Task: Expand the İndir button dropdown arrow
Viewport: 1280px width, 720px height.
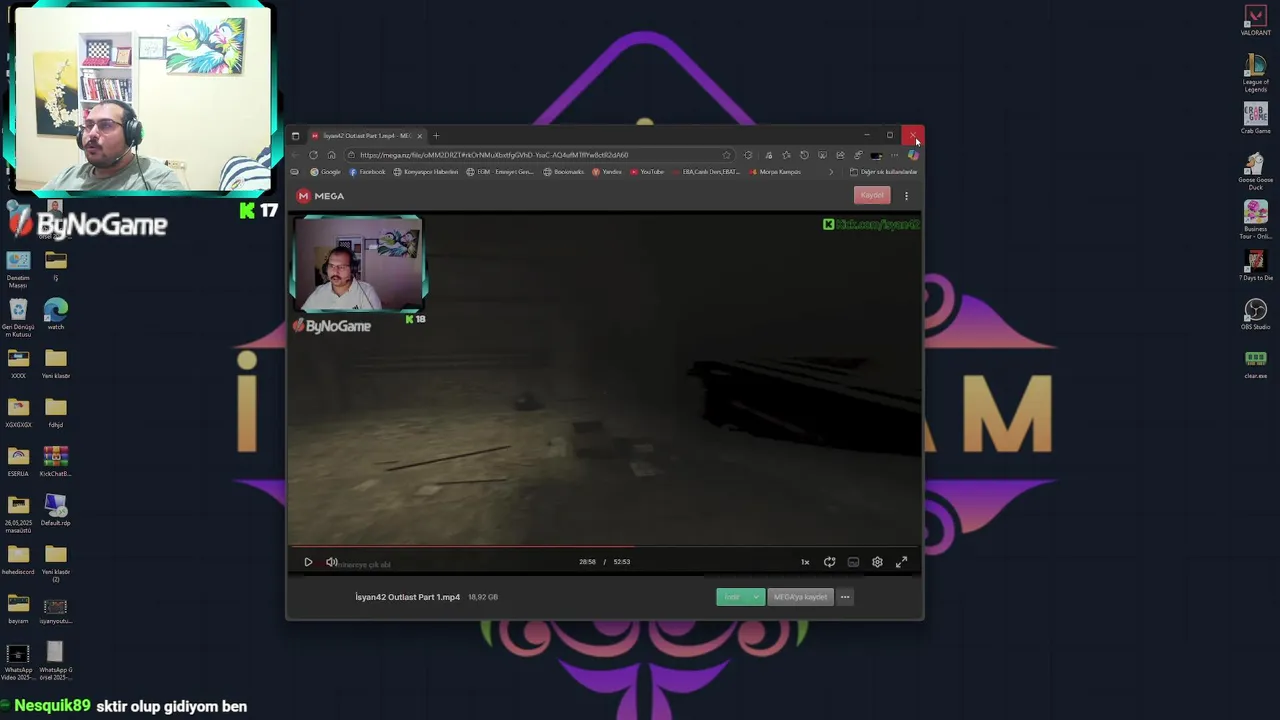Action: pyautogui.click(x=757, y=597)
